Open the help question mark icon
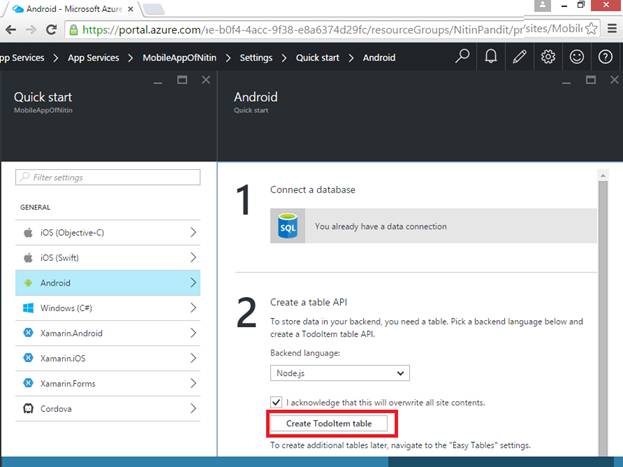The width and height of the screenshot is (623, 467). coord(605,57)
